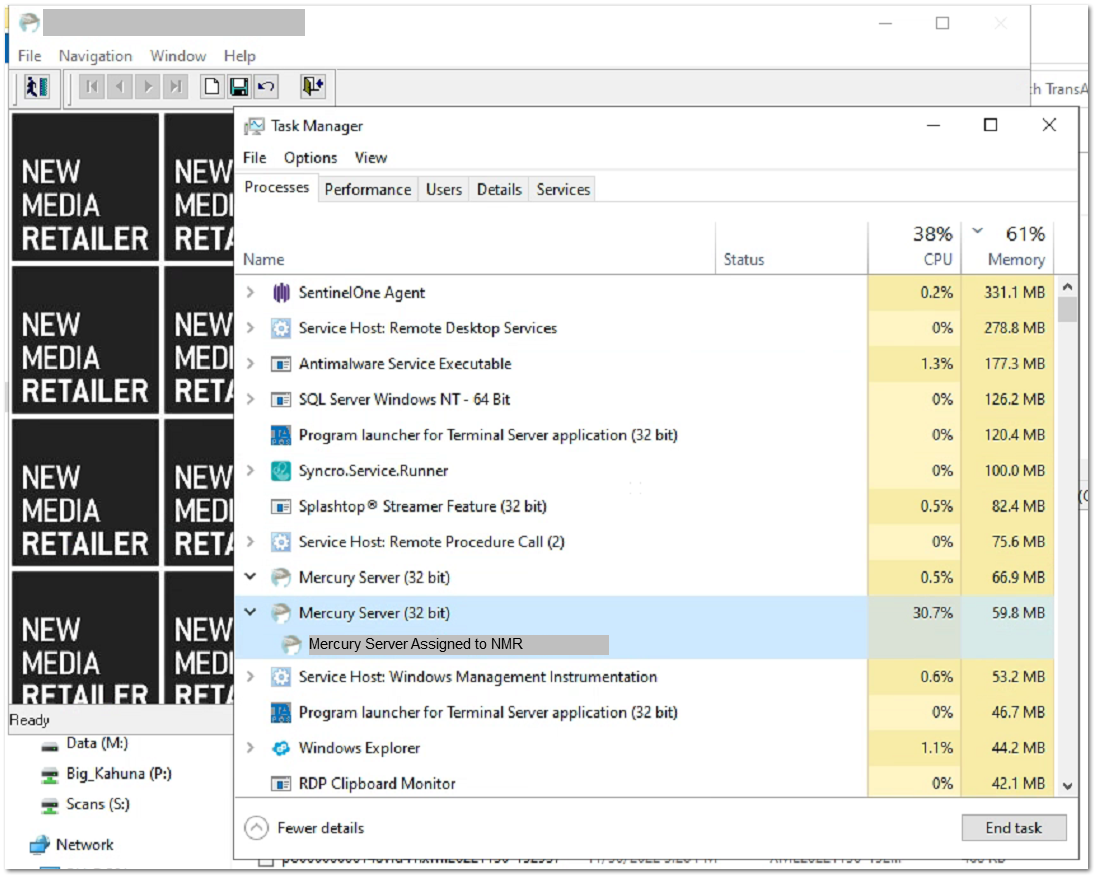Expand the SQL Server Windows NT process
Image resolution: width=1097 pixels, height=878 pixels.
(251, 400)
